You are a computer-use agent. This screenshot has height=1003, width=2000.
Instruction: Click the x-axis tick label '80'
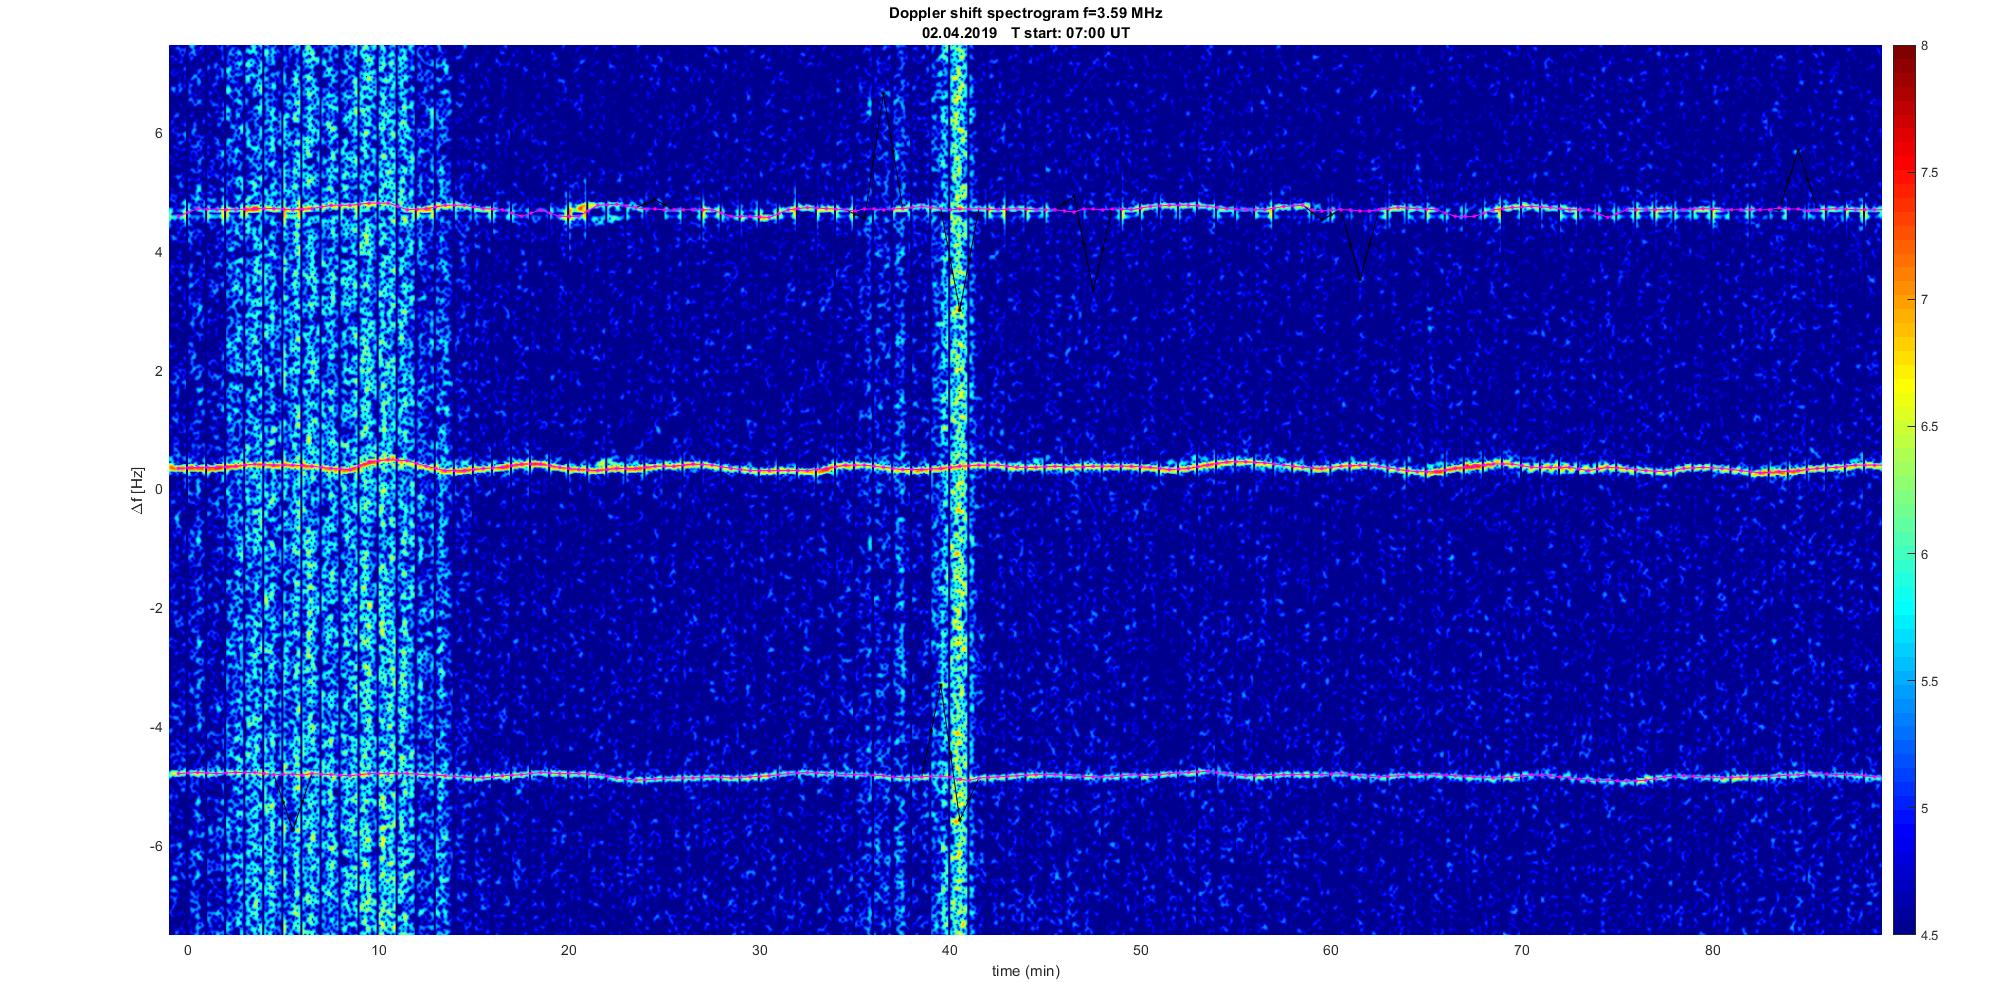1713,951
